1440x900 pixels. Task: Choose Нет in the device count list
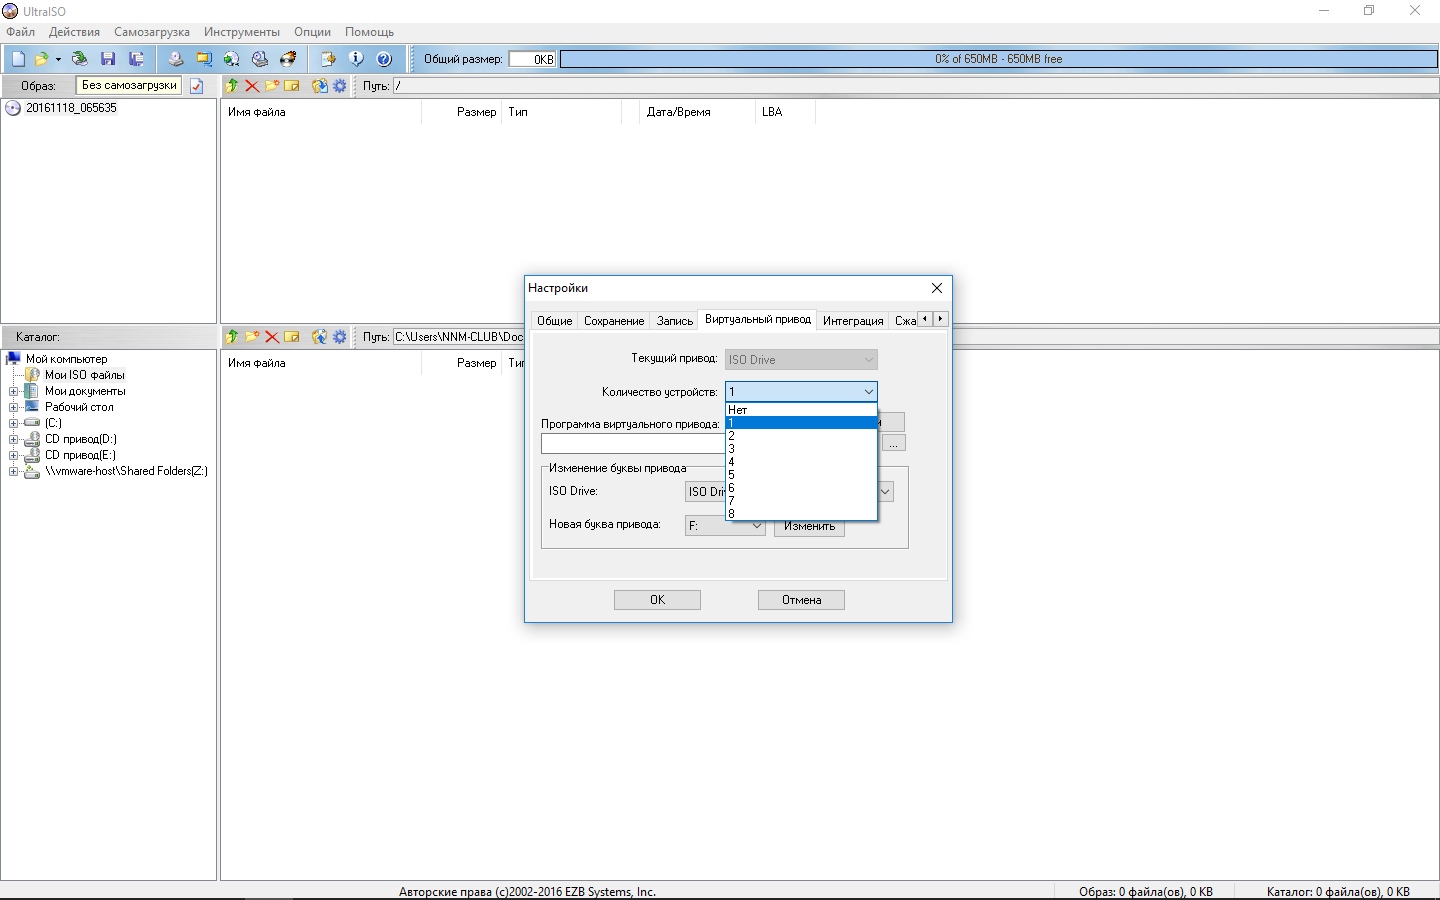tap(801, 410)
